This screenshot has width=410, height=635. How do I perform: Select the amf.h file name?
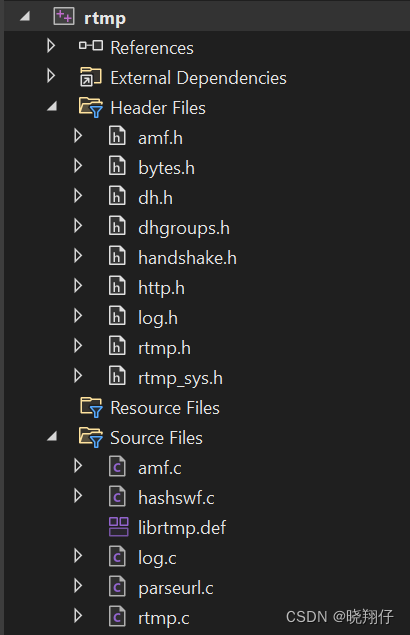160,138
